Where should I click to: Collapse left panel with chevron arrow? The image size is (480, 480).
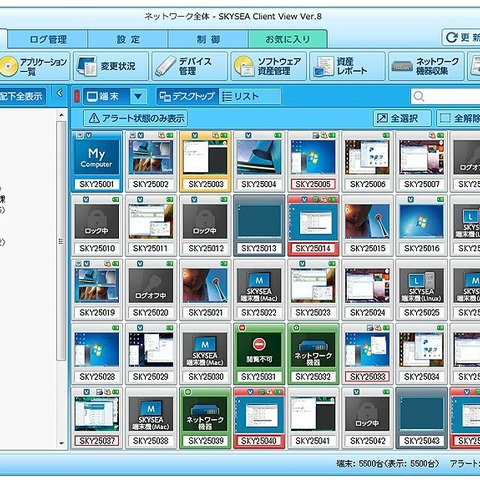[60, 93]
